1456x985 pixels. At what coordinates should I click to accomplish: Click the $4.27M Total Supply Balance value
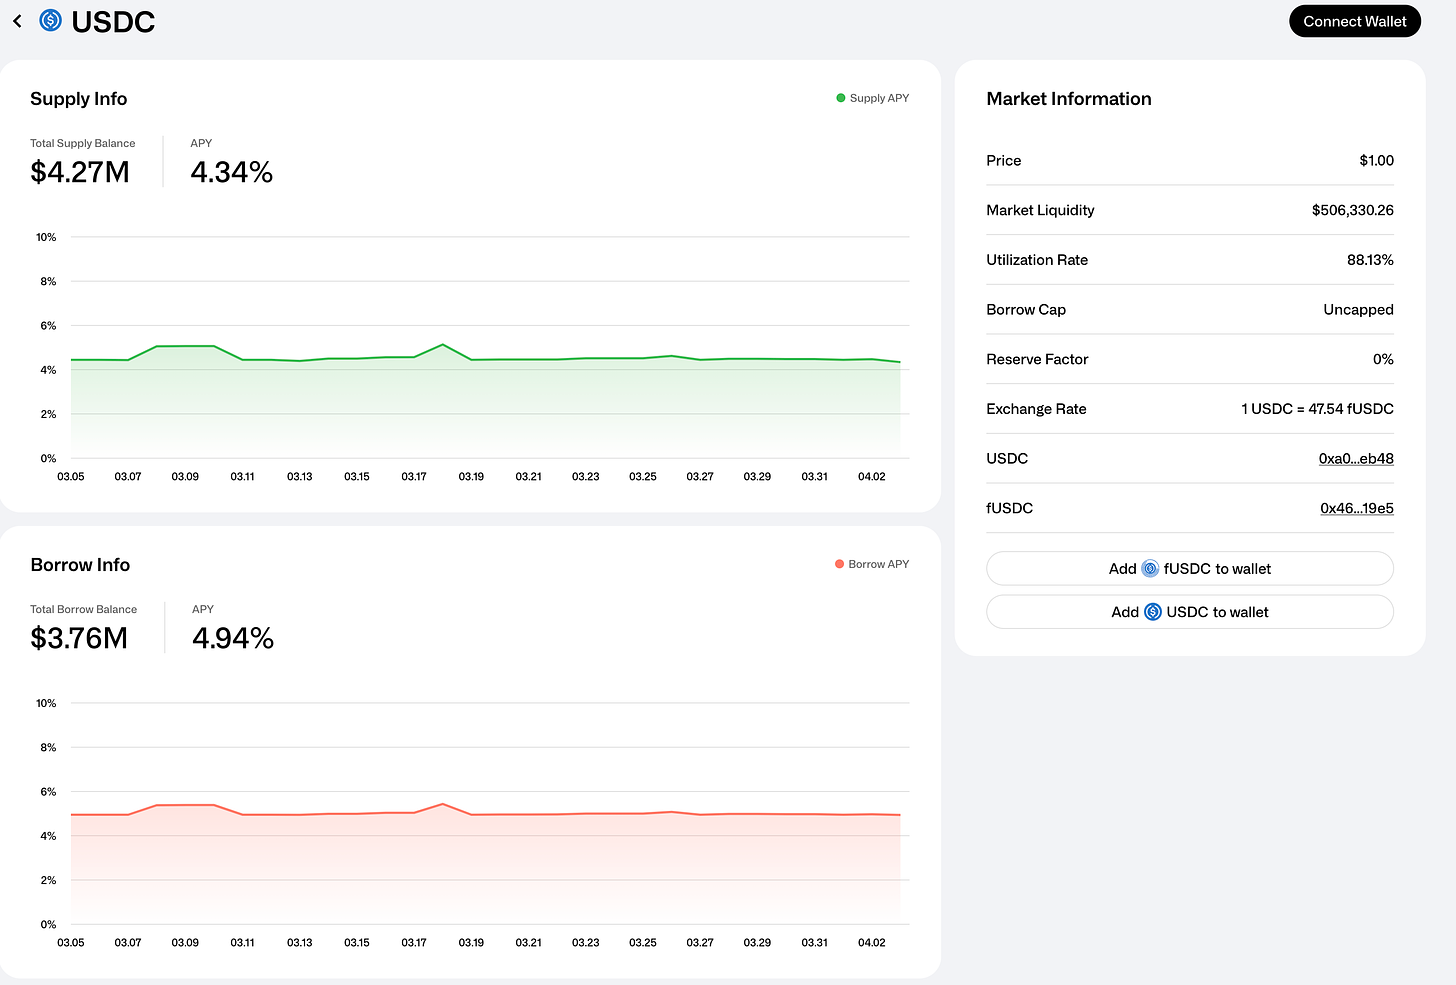tap(80, 172)
